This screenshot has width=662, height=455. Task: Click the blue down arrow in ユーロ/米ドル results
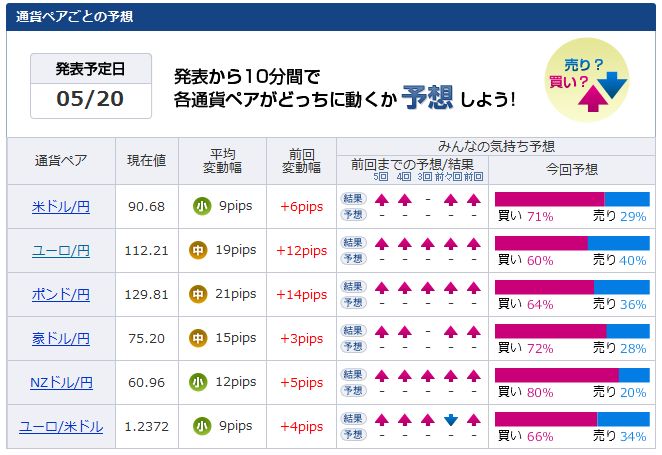click(x=451, y=419)
